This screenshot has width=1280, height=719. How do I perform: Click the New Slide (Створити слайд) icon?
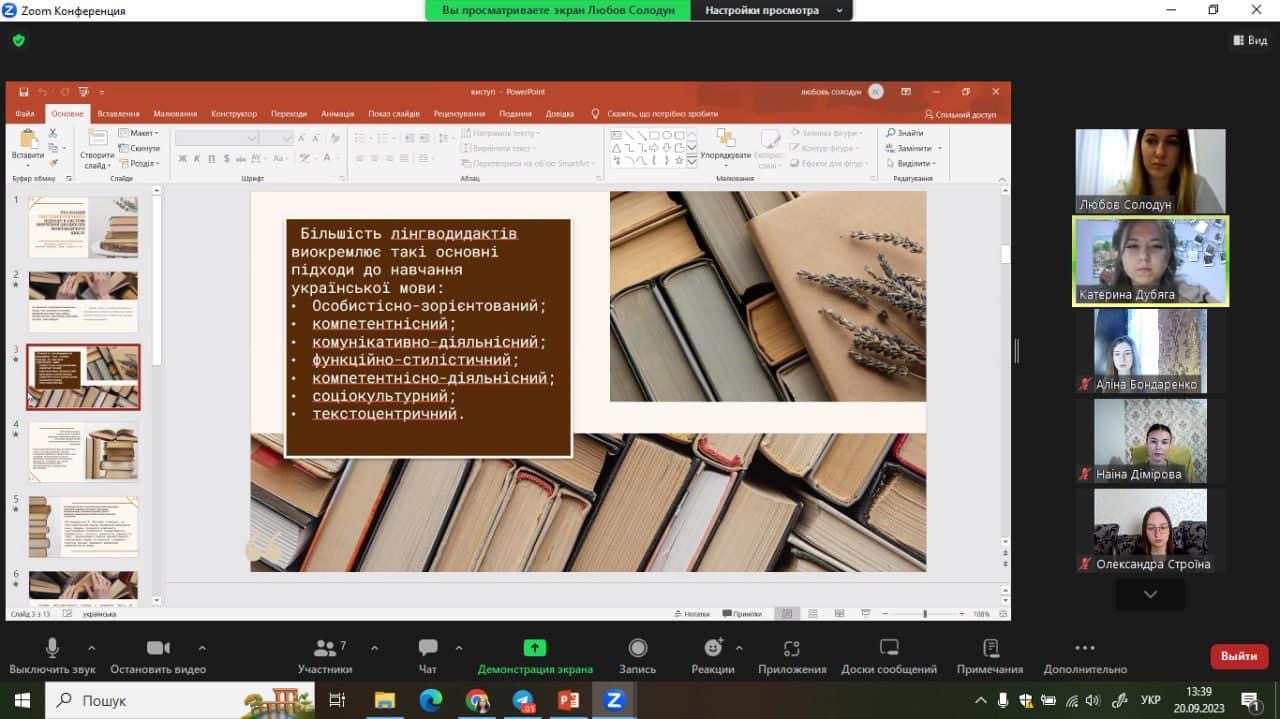(x=97, y=138)
